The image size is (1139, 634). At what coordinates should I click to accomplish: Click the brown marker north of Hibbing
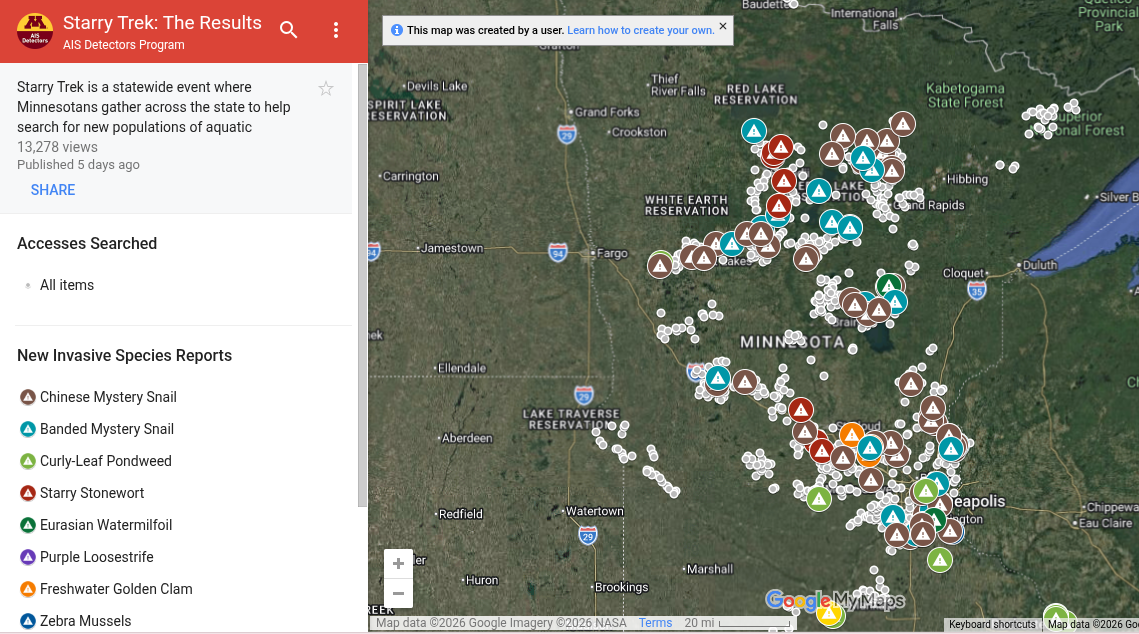(x=902, y=124)
